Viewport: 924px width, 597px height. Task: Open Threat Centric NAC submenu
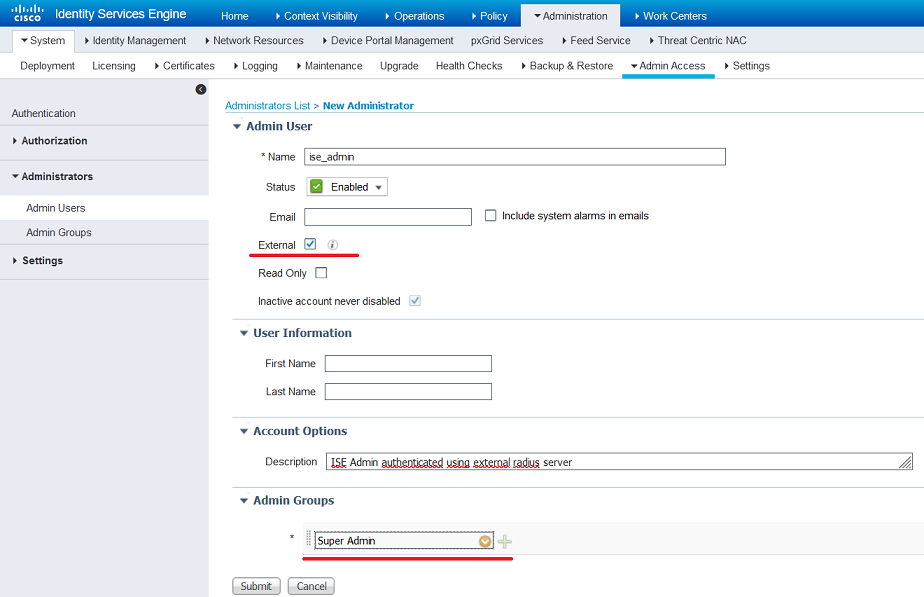pos(698,40)
